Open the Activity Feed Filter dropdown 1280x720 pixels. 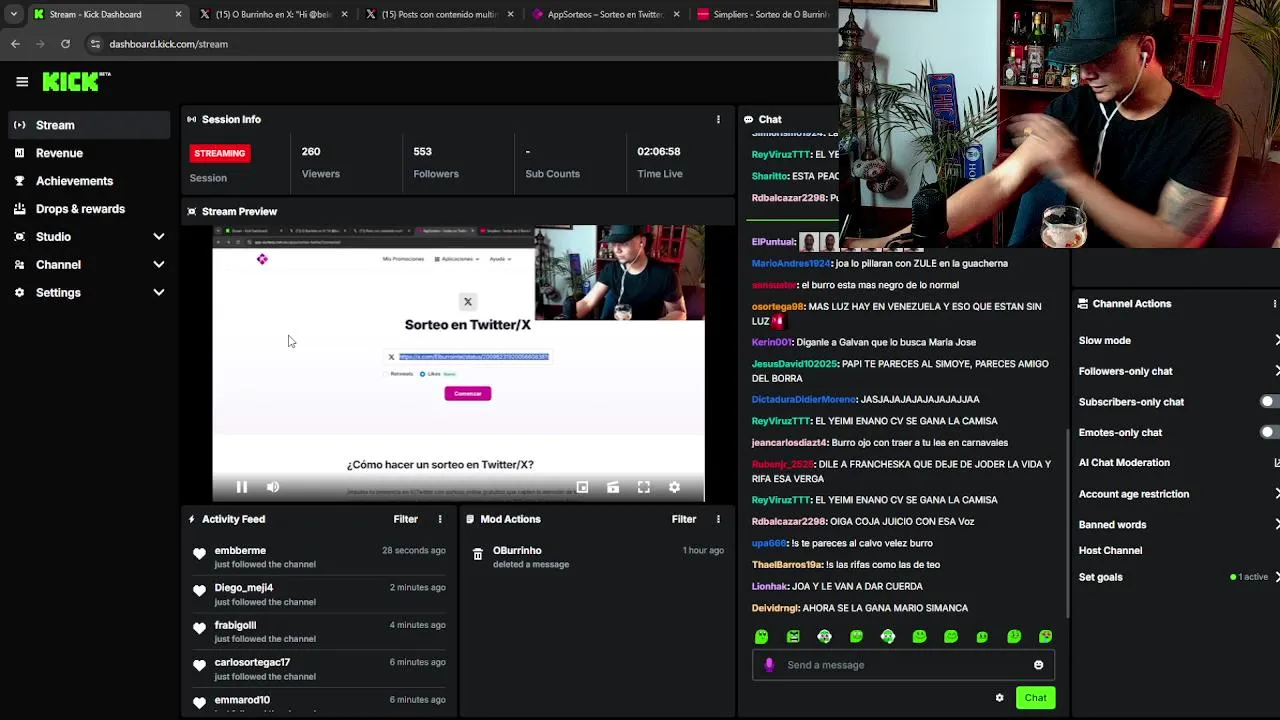(405, 519)
